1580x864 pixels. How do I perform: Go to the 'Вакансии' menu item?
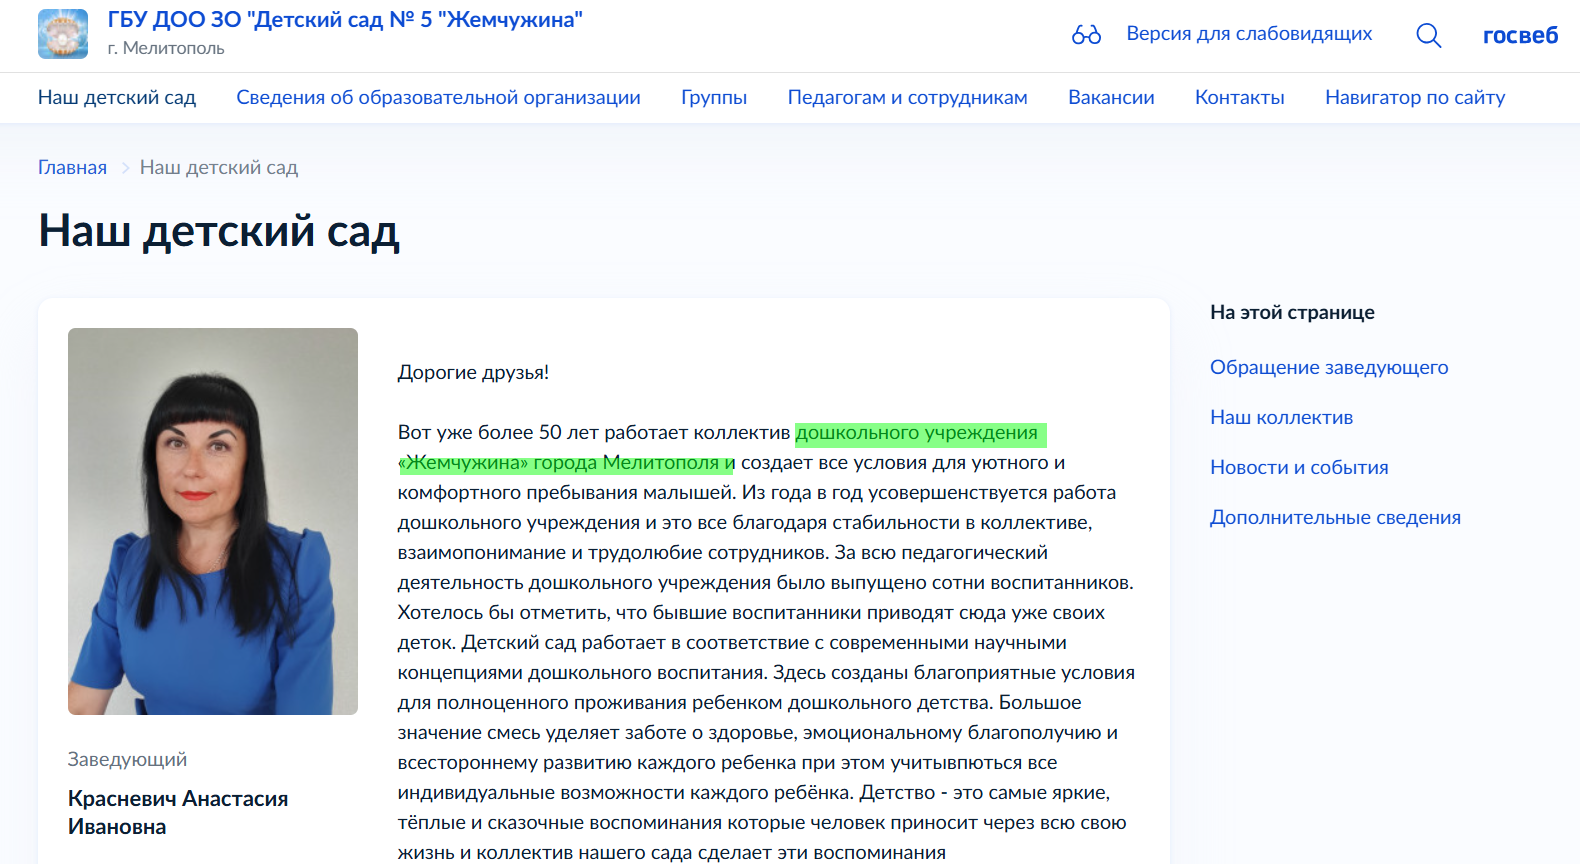tap(1111, 97)
